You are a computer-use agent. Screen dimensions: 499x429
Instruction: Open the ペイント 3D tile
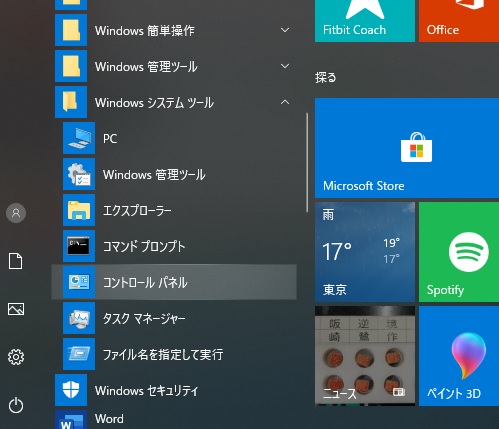(x=459, y=356)
